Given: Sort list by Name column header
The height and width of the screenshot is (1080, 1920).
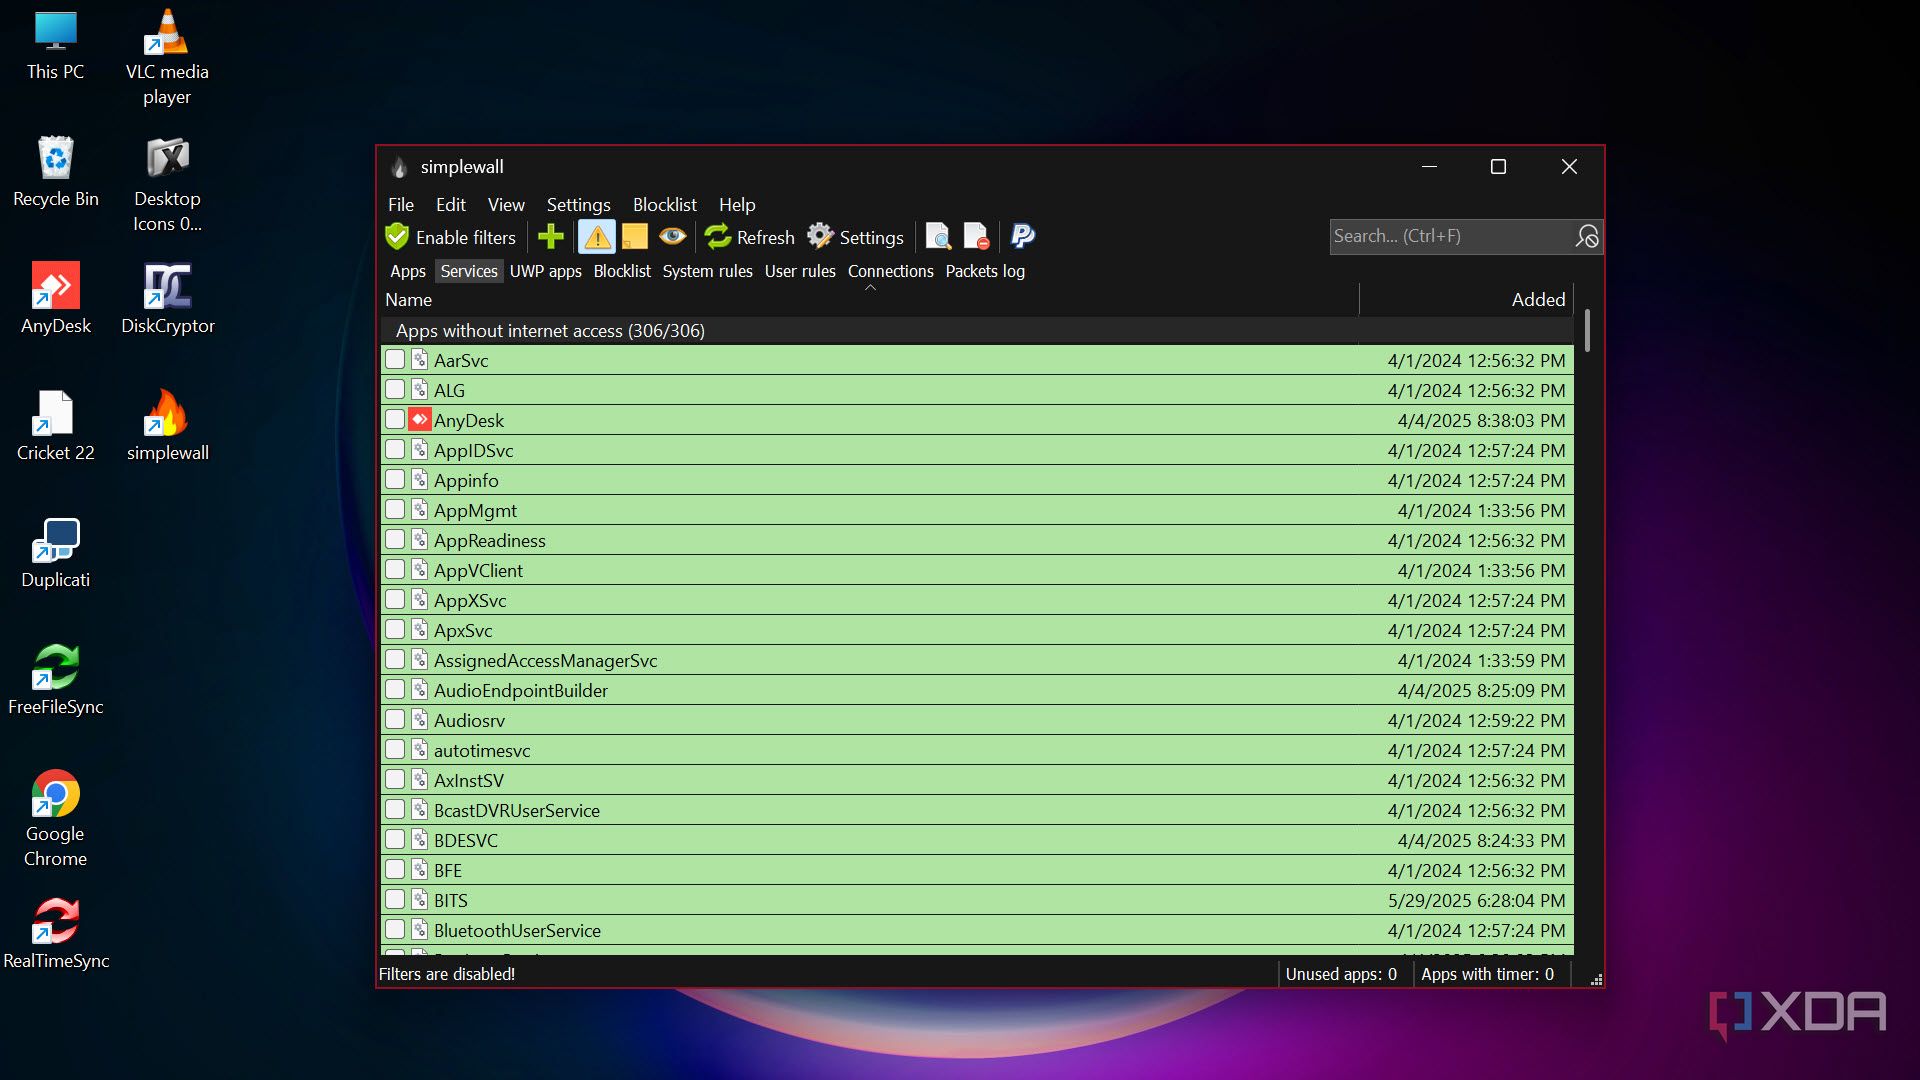Looking at the screenshot, I should 869,300.
